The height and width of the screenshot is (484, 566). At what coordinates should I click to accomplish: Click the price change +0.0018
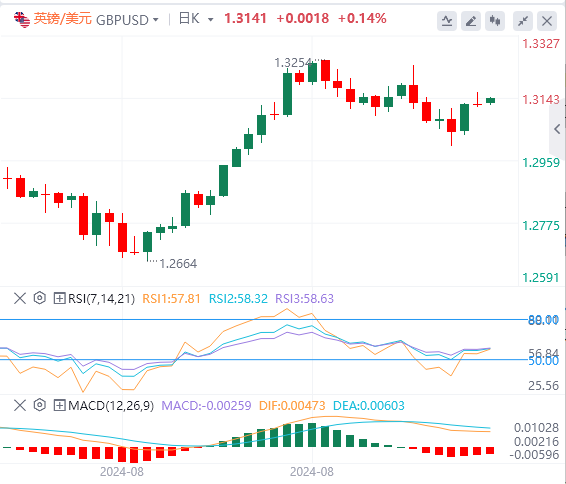pyautogui.click(x=302, y=18)
